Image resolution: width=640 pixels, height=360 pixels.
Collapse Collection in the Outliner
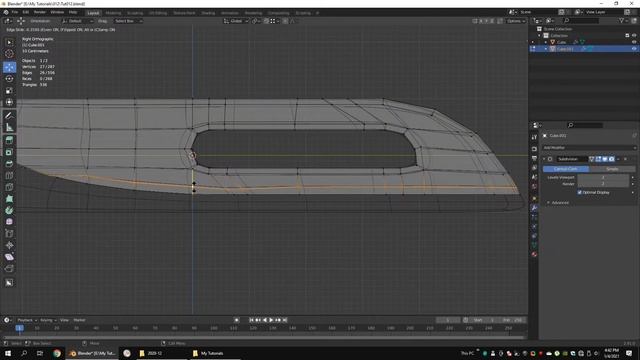click(539, 36)
